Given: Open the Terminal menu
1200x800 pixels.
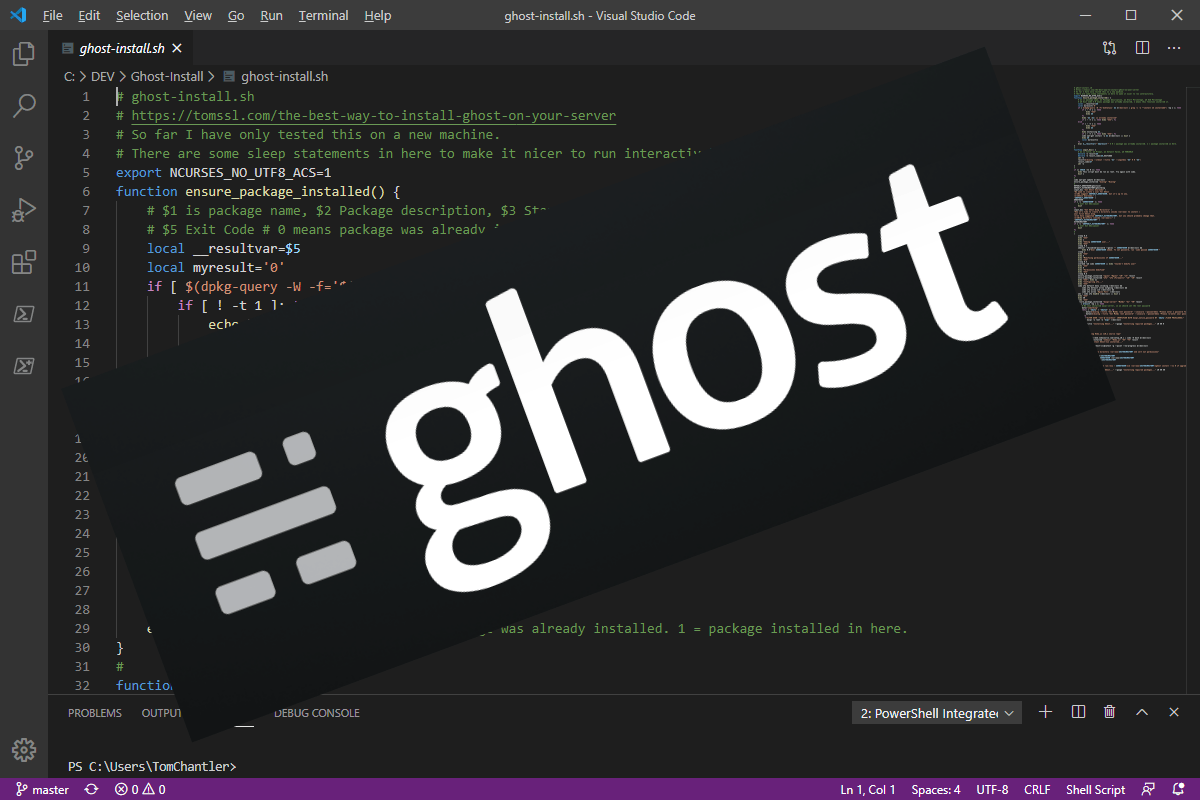Looking at the screenshot, I should coord(321,15).
